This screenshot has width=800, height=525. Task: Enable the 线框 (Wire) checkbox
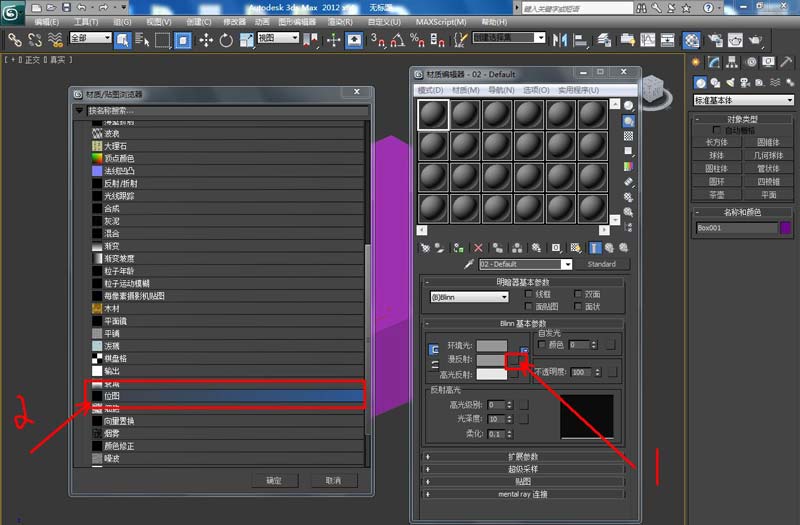(528, 294)
